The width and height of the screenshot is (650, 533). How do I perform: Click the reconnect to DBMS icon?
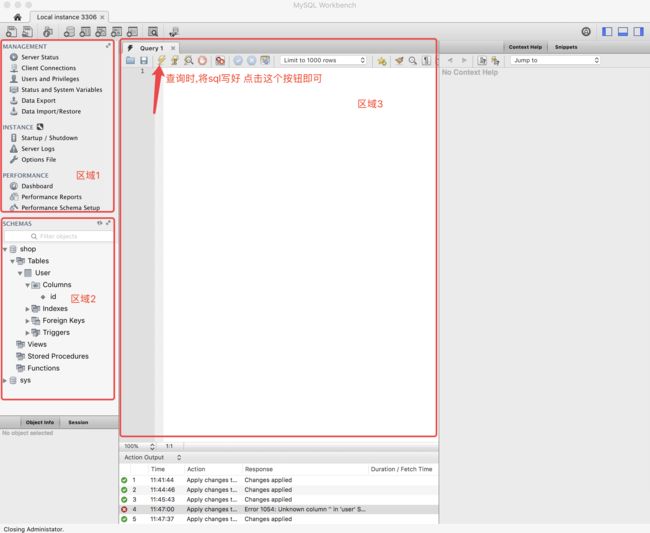(x=174, y=31)
